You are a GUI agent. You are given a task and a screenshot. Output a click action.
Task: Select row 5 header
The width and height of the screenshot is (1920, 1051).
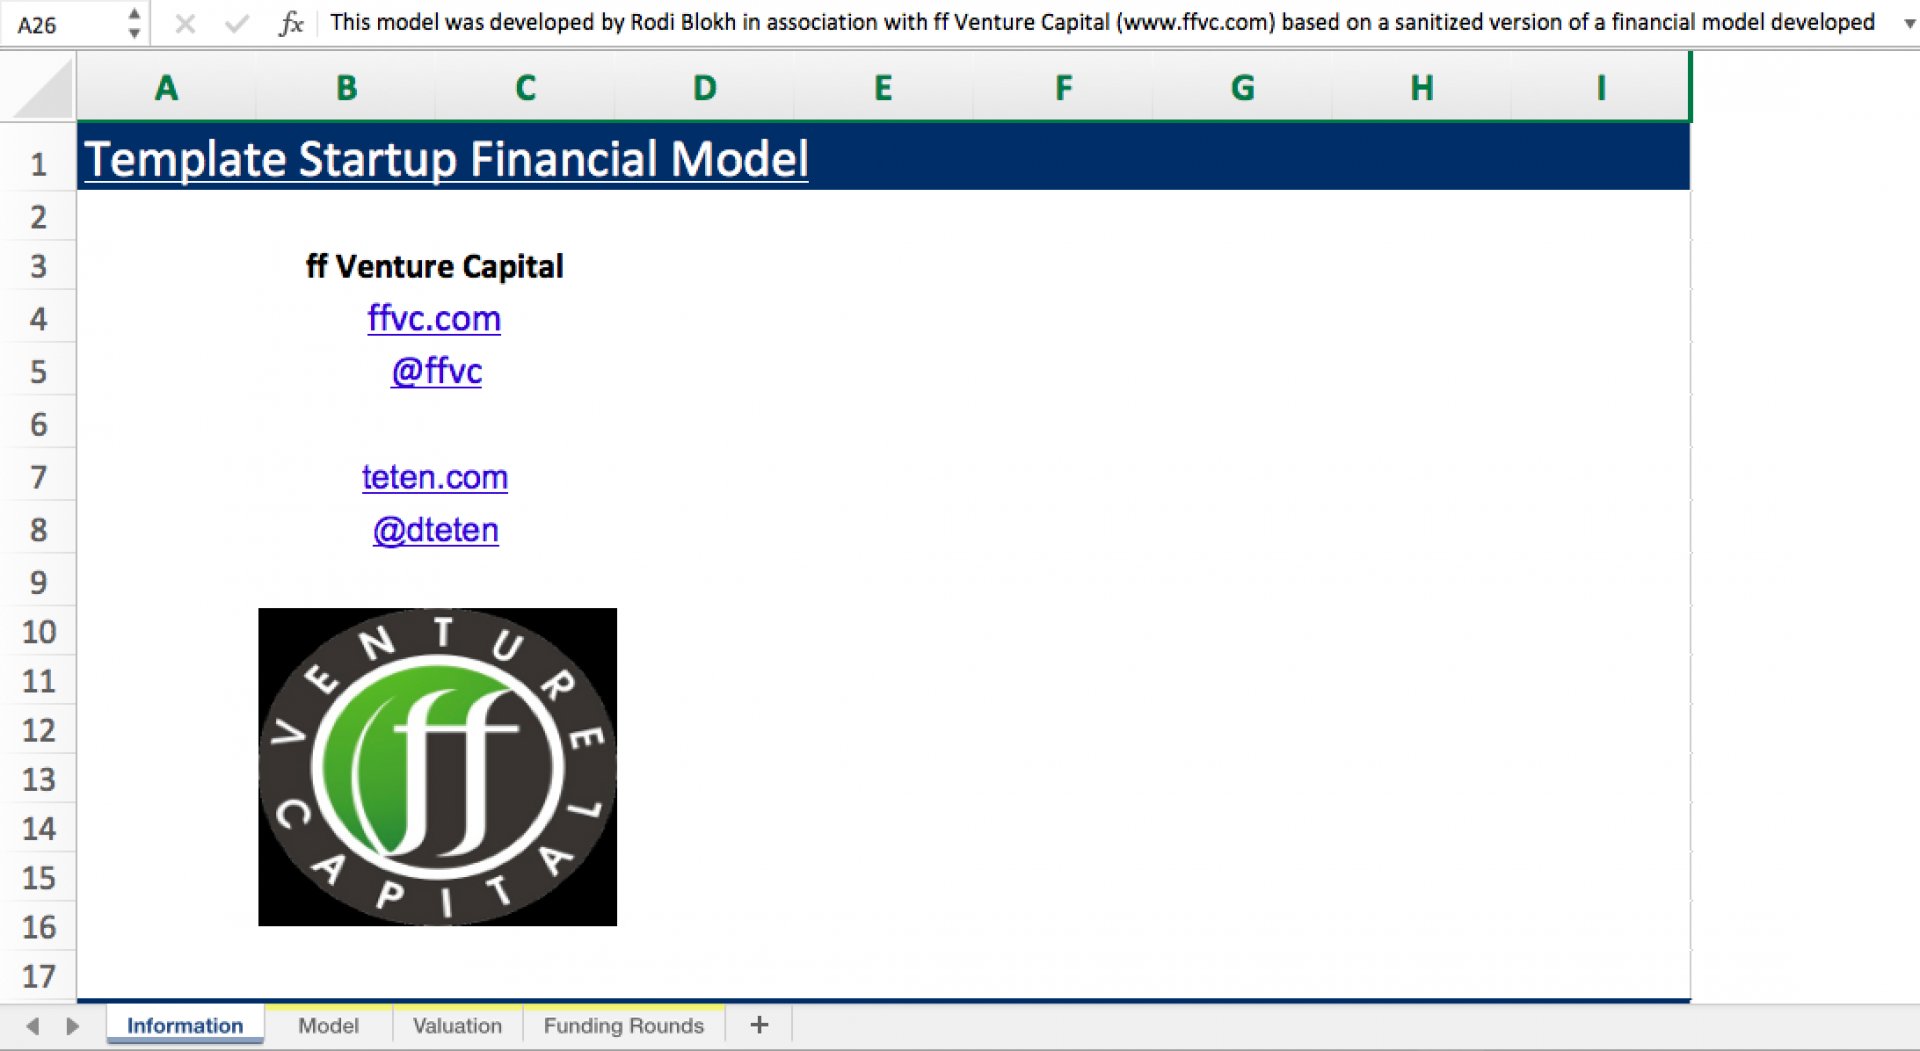coord(38,371)
